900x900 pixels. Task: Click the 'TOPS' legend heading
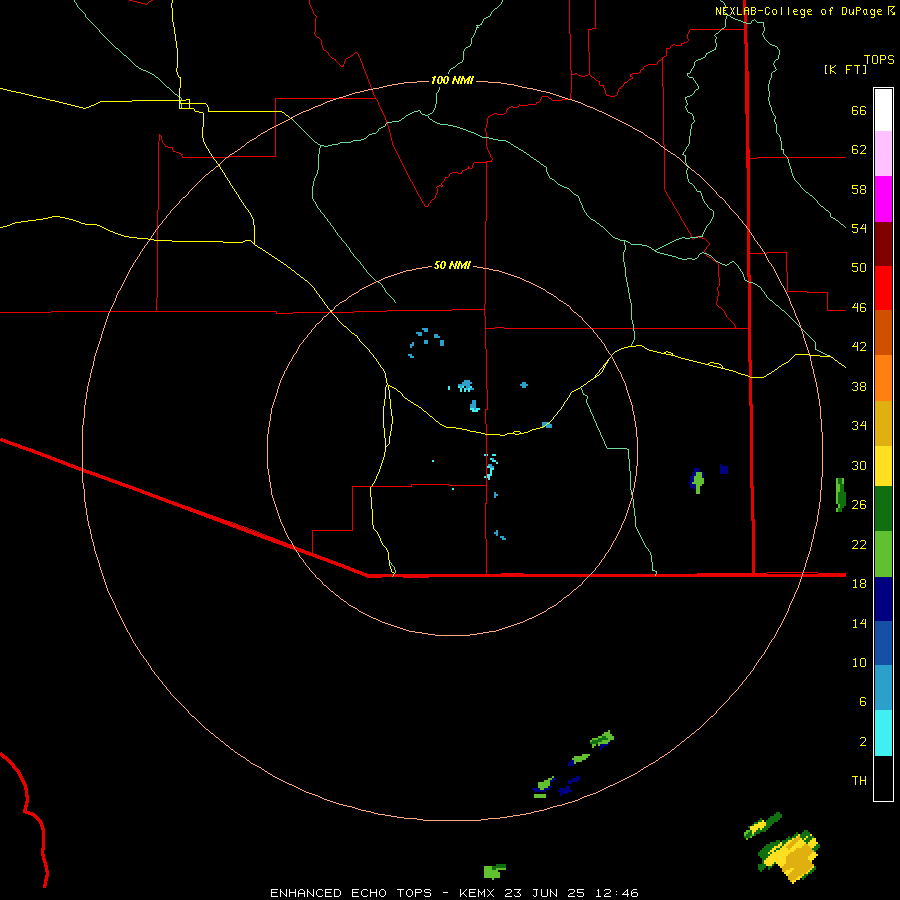pos(879,60)
